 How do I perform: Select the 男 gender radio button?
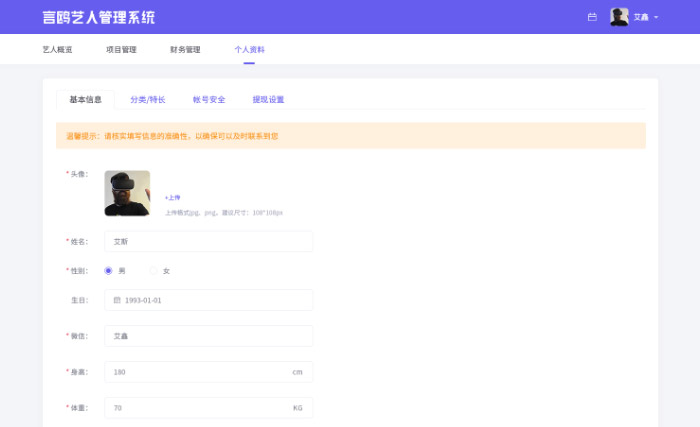[x=108, y=271]
